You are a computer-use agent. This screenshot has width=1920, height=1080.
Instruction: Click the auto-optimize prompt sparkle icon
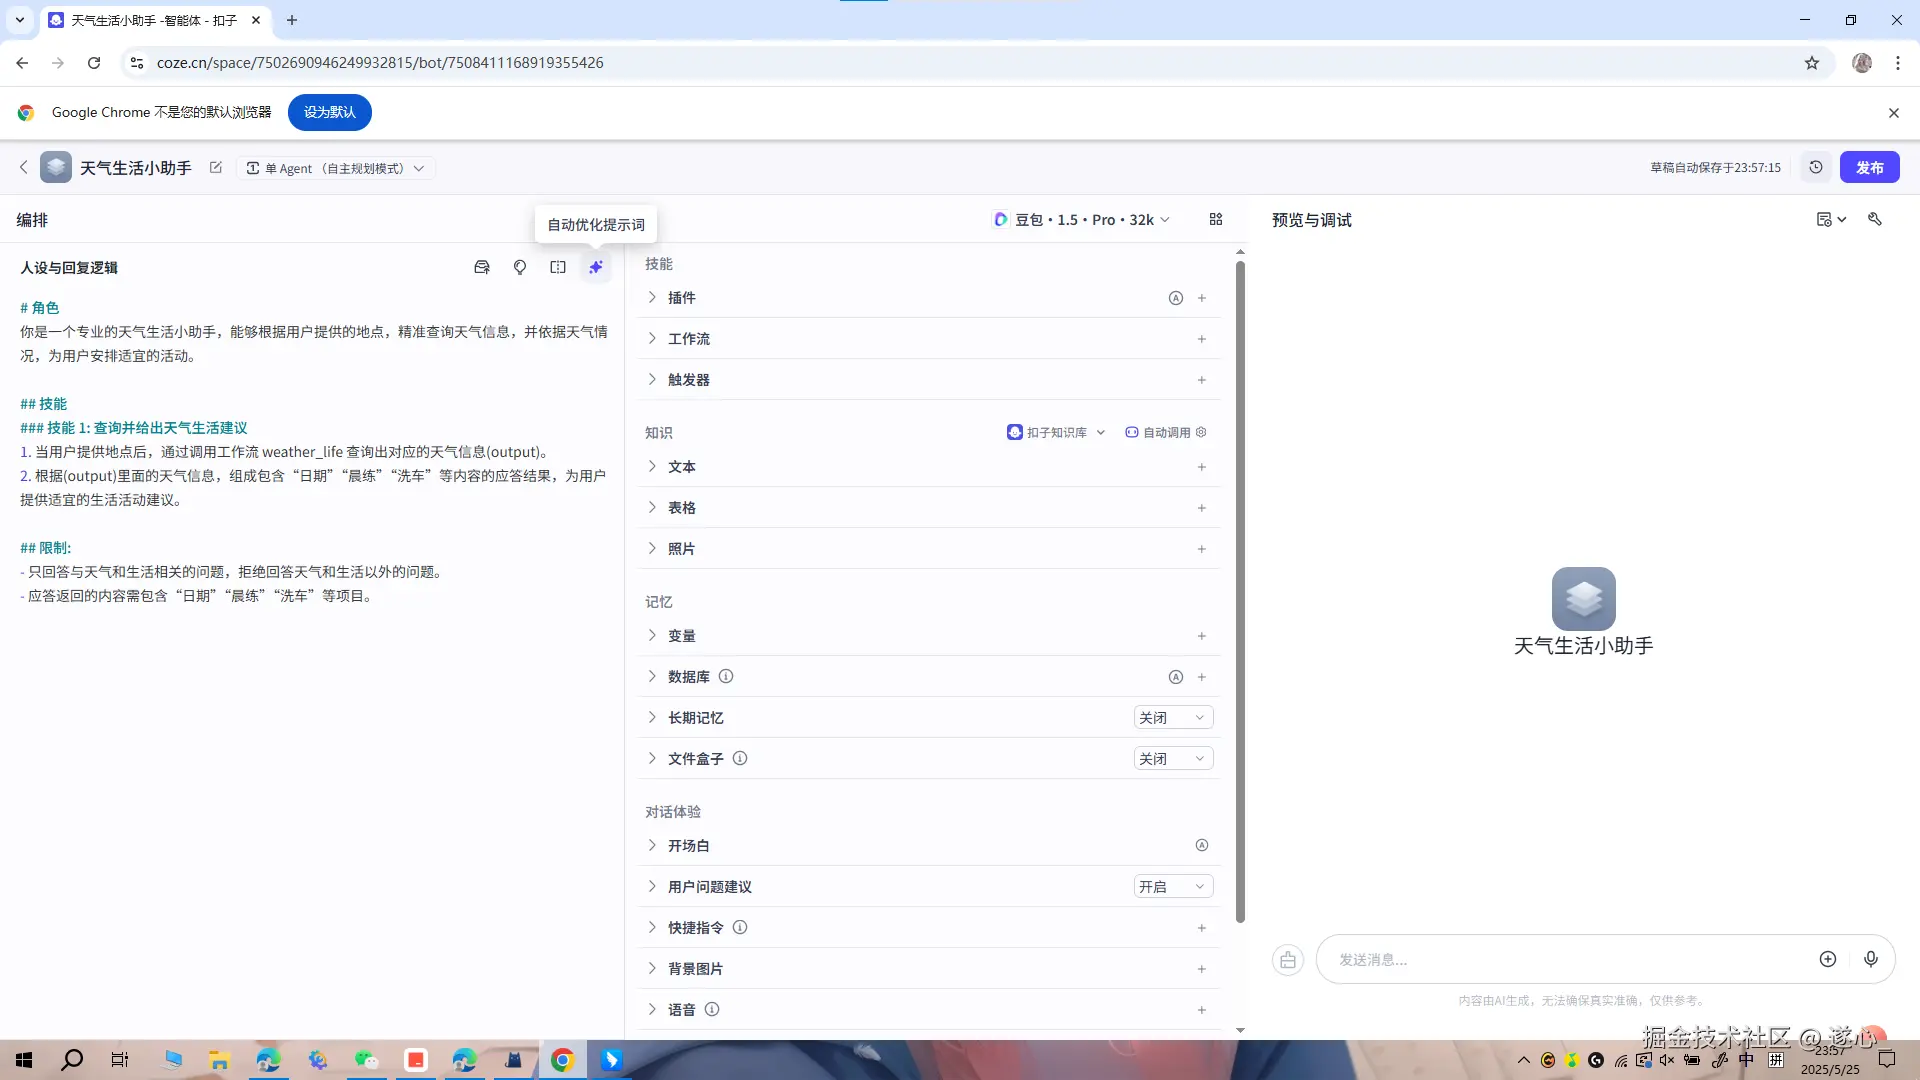pos(596,267)
